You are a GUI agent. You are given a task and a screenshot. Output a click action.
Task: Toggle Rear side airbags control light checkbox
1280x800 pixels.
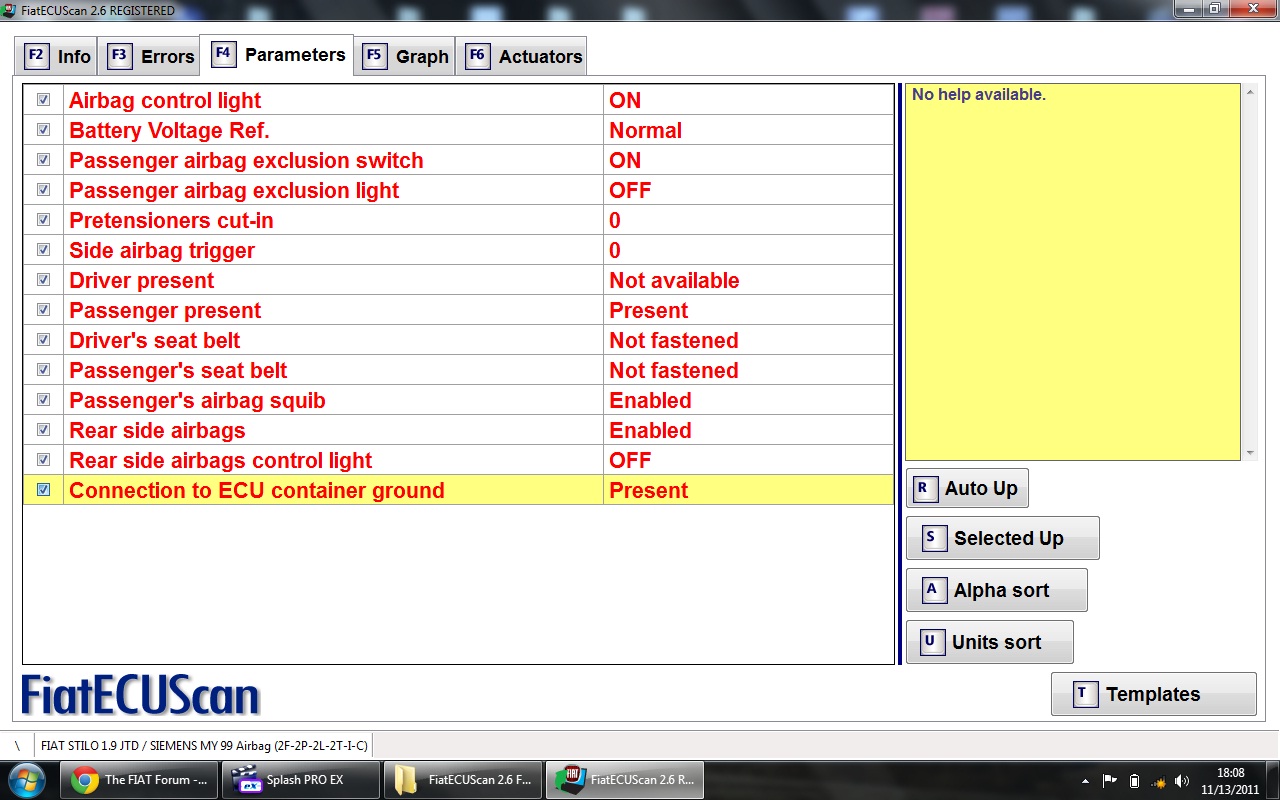tap(43, 460)
